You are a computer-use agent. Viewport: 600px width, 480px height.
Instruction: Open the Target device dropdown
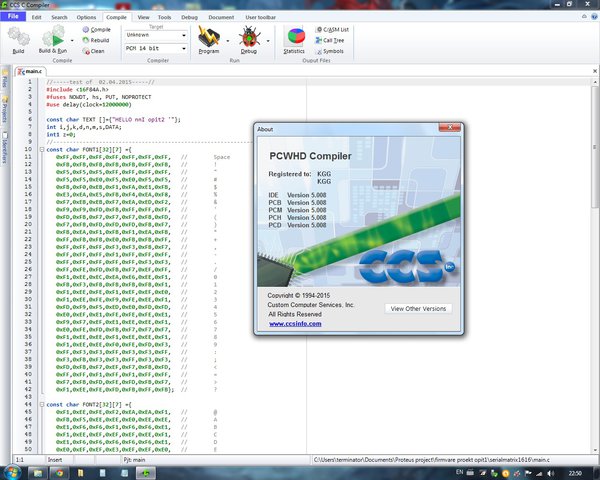[x=156, y=35]
